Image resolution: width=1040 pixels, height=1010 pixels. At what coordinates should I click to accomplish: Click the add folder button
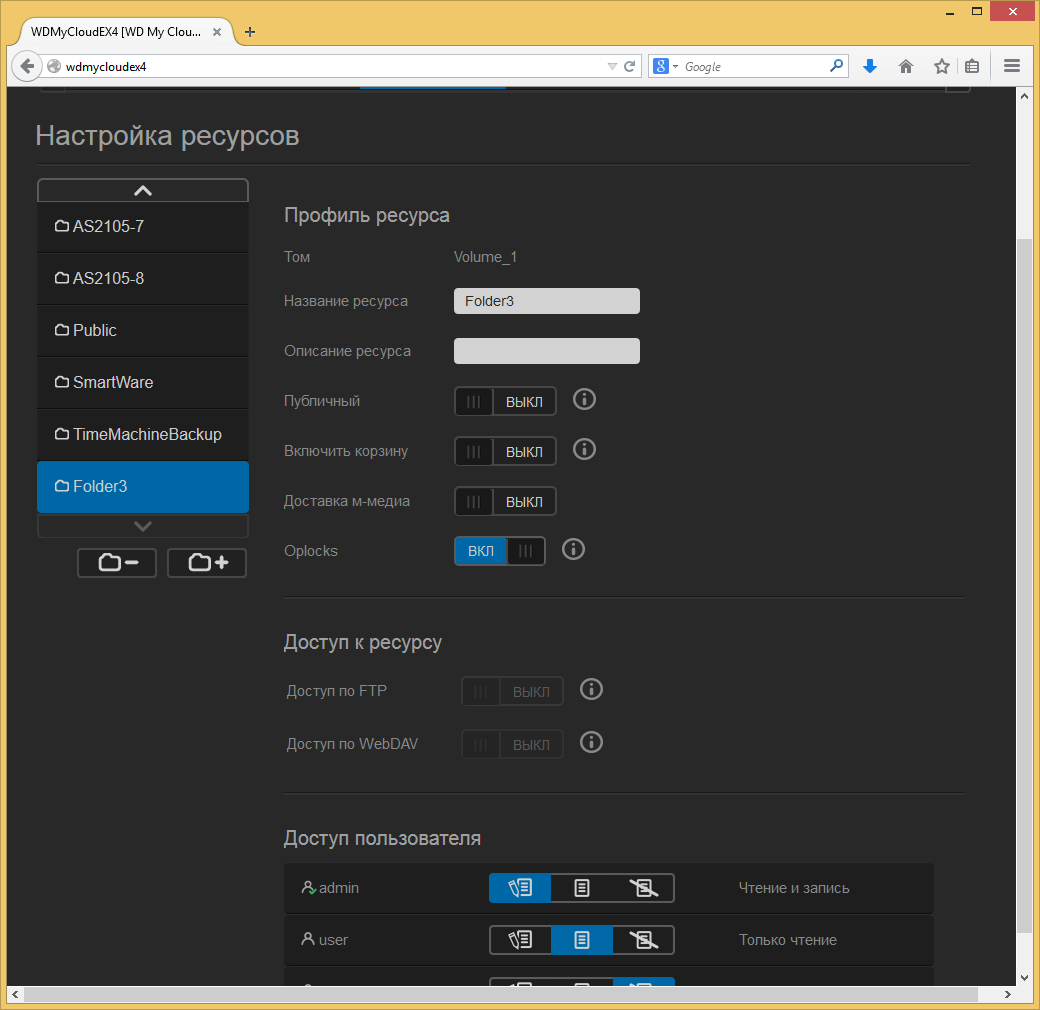[x=207, y=562]
